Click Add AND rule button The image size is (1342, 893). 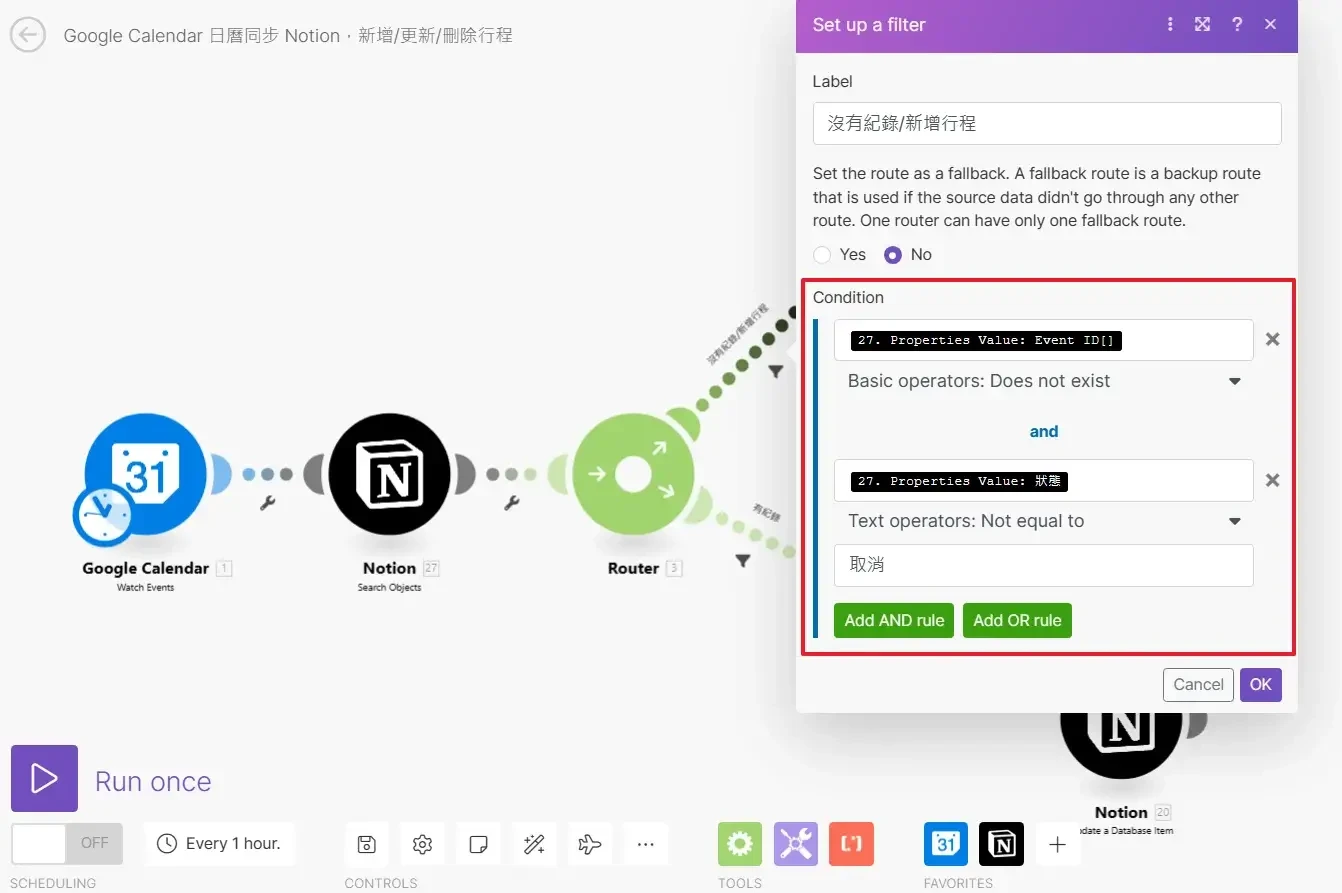pyautogui.click(x=894, y=620)
